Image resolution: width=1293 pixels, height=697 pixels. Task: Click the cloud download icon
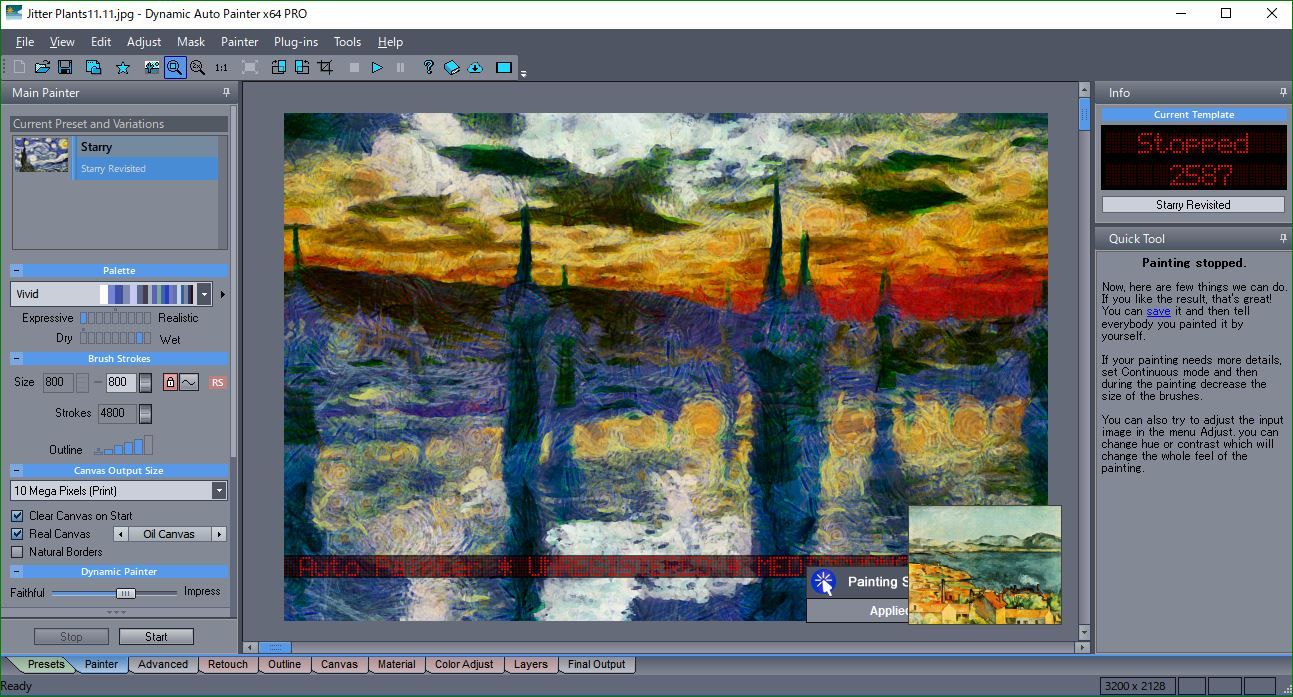coord(475,67)
